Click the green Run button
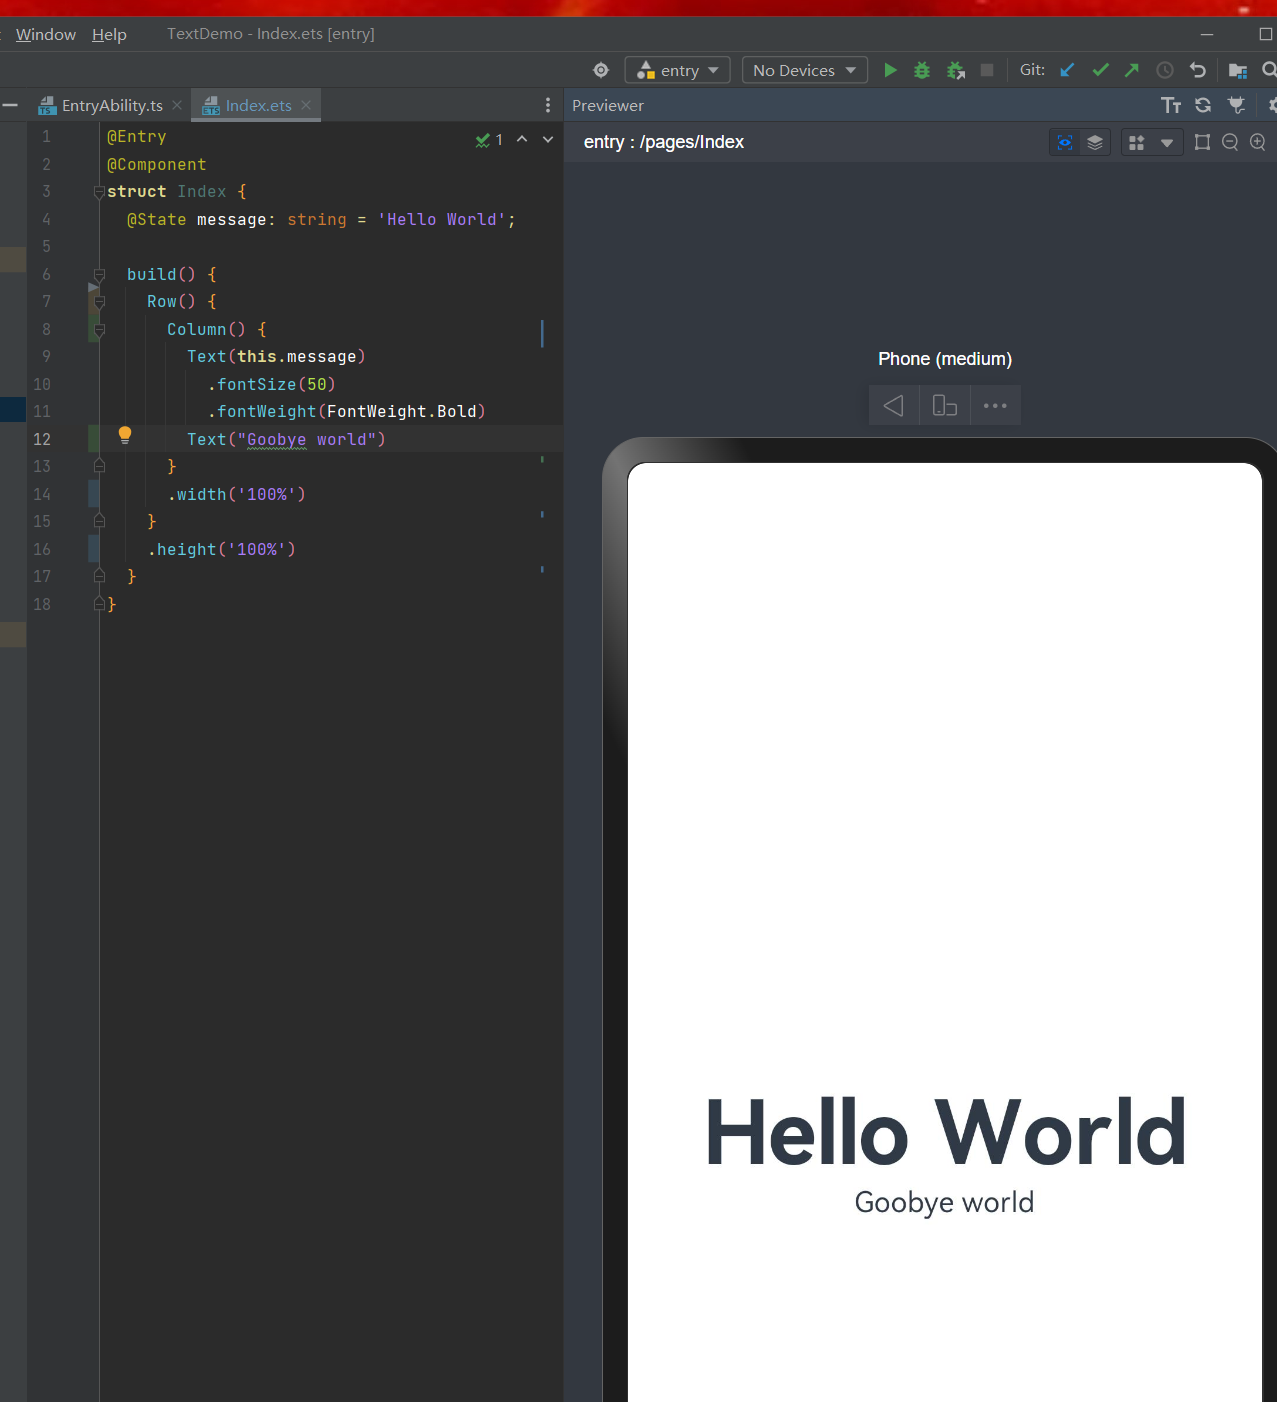 coord(890,70)
